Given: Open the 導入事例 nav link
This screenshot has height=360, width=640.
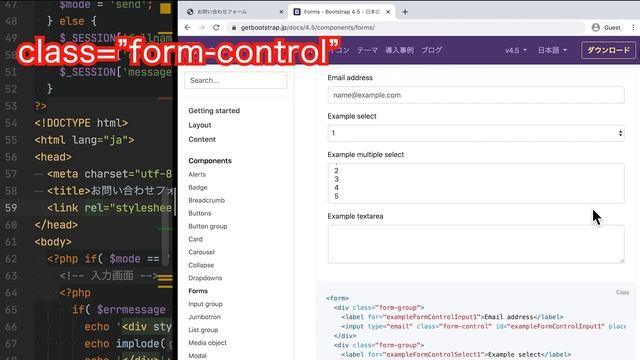Looking at the screenshot, I should point(399,50).
